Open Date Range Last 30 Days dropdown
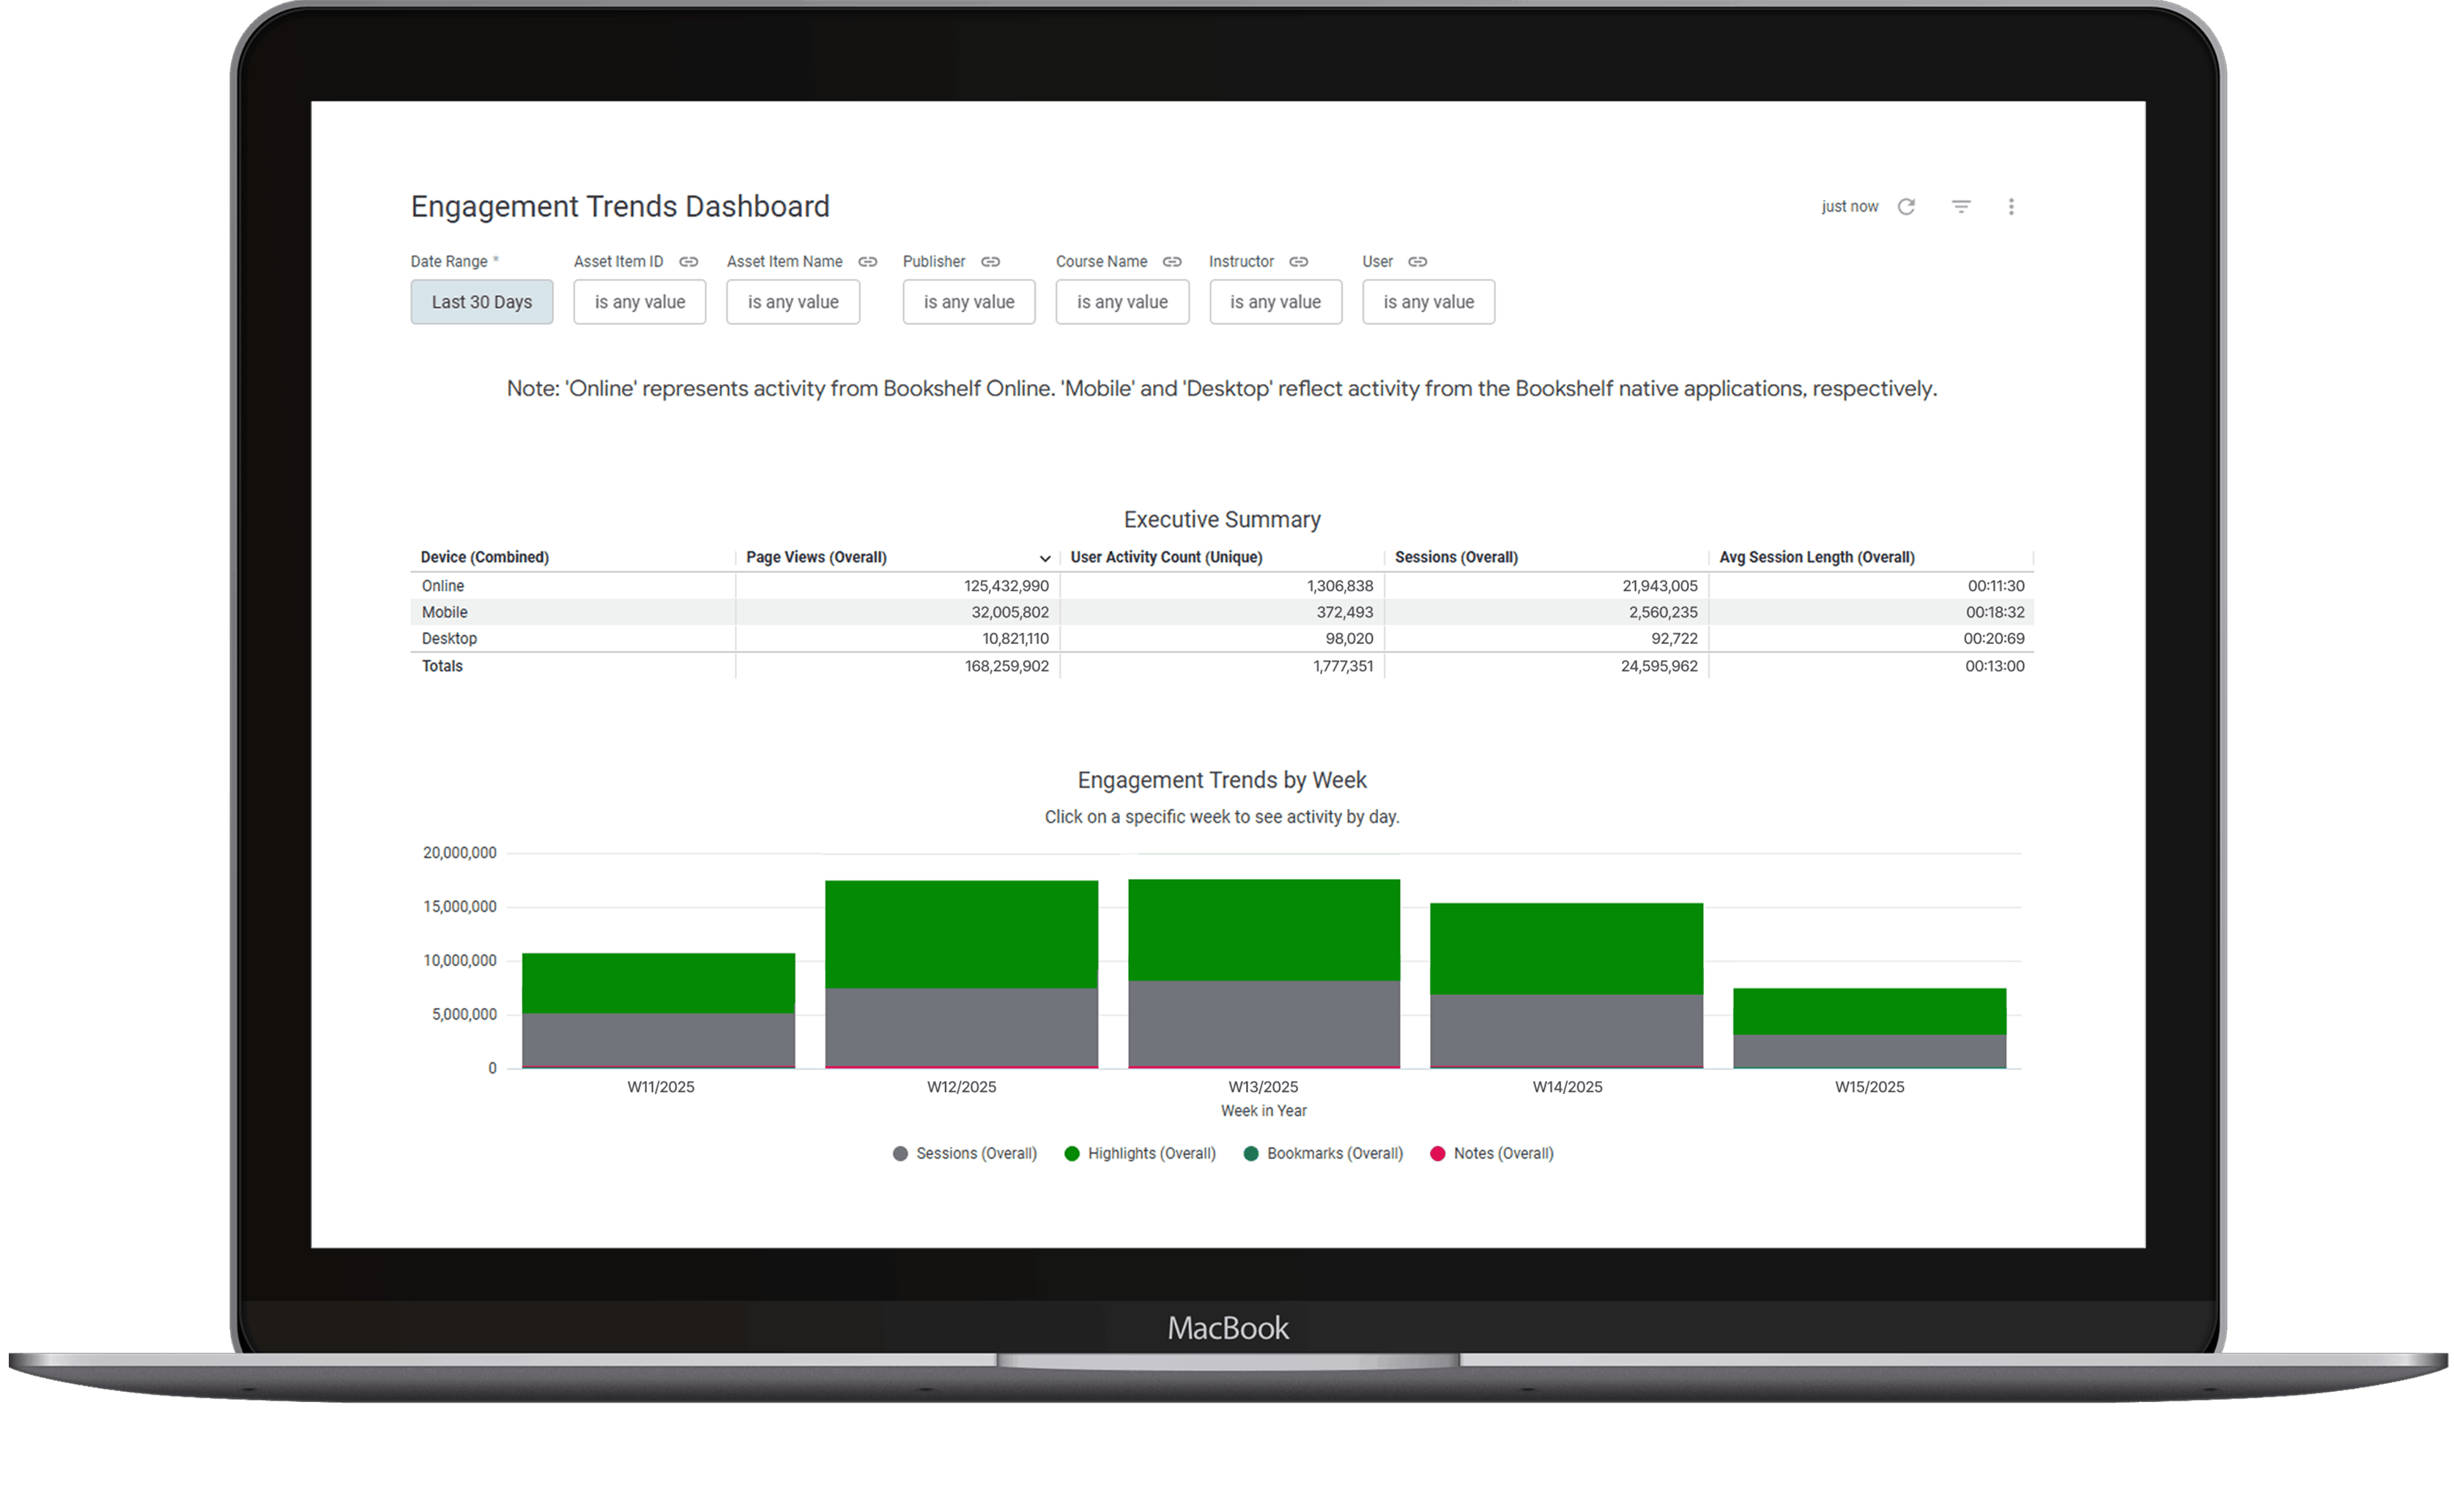This screenshot has width=2454, height=1512. pos(481,302)
